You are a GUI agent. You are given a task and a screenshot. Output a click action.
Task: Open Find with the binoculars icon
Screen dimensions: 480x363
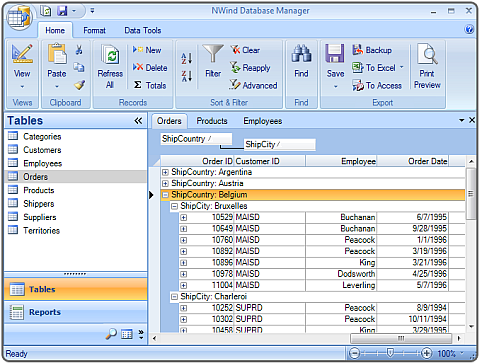tap(301, 53)
